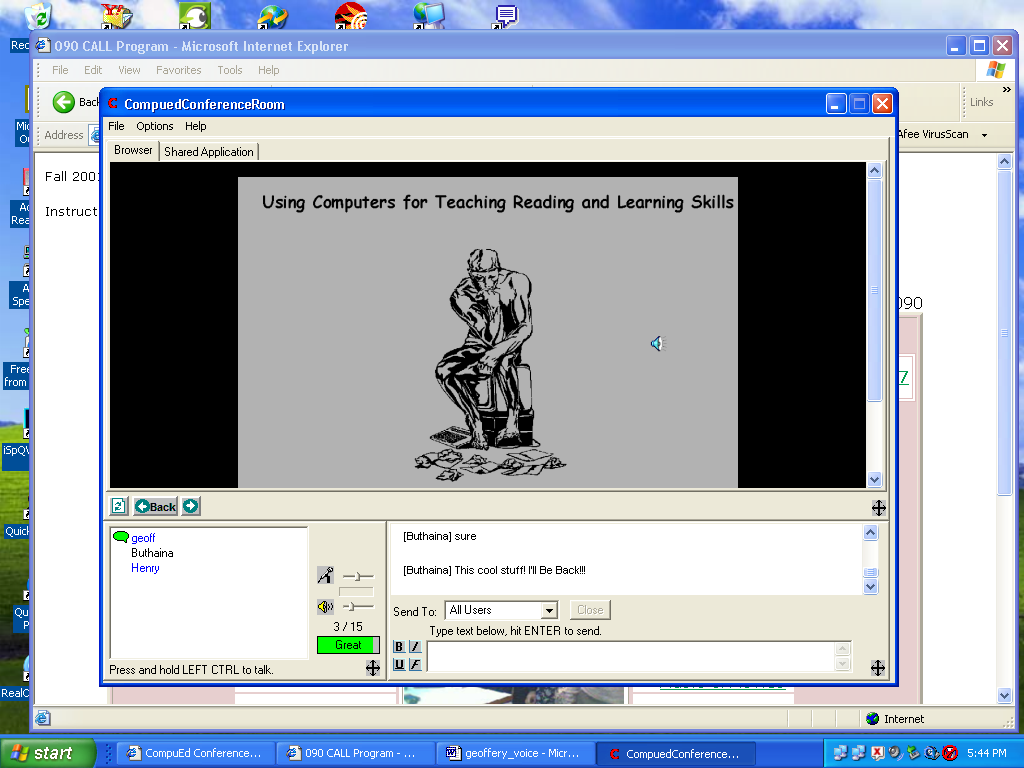Click the Thinker image on the slide

(490, 366)
